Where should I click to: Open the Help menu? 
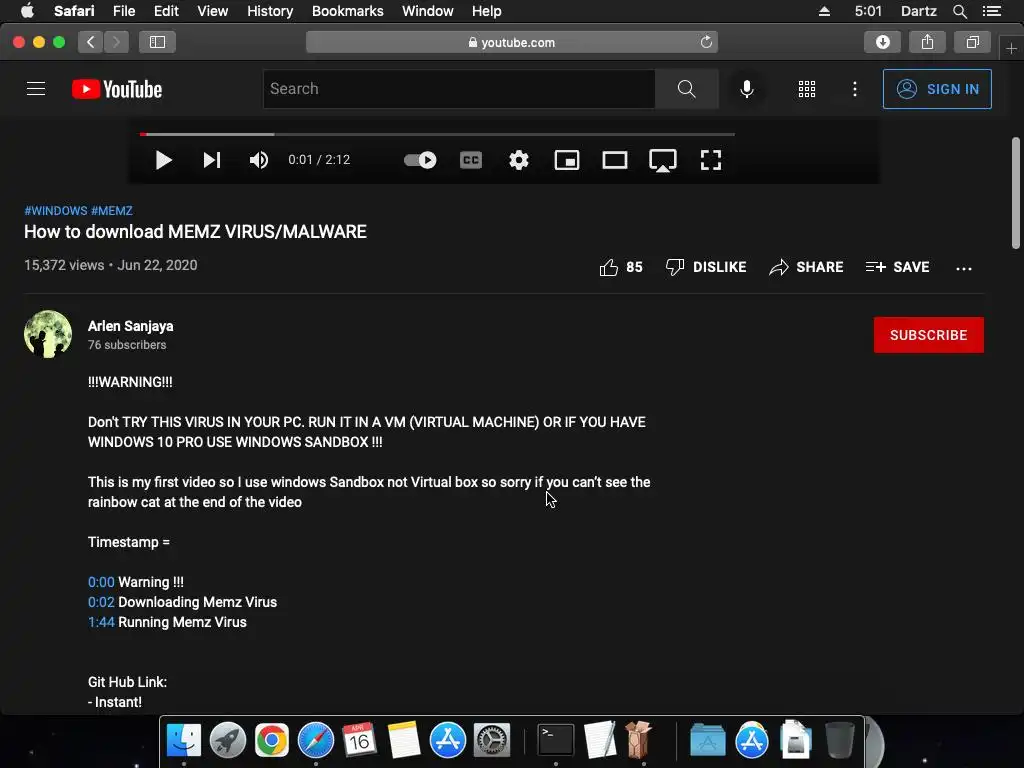487,11
